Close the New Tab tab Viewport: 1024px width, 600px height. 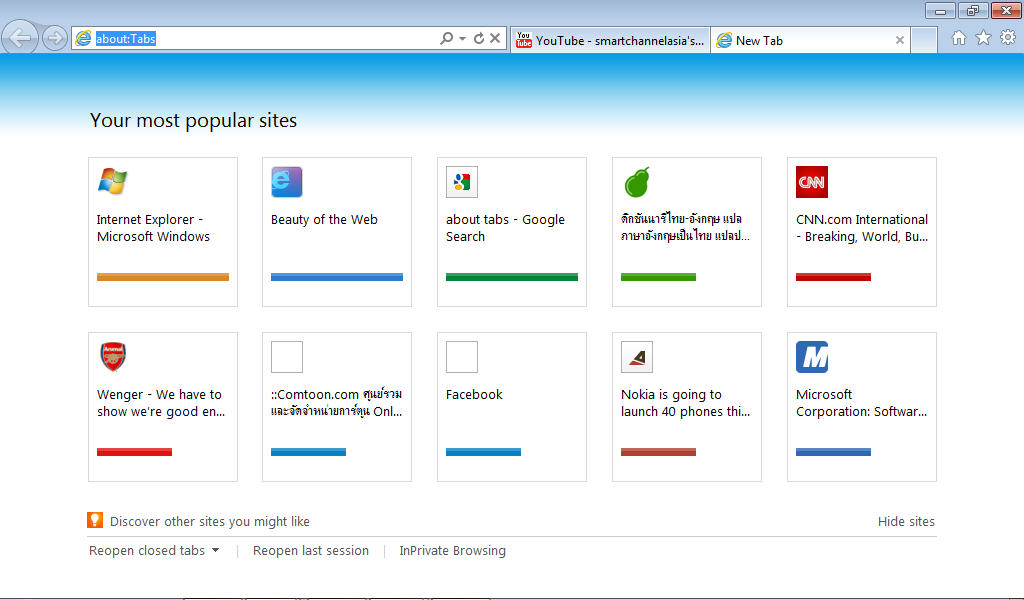(899, 40)
